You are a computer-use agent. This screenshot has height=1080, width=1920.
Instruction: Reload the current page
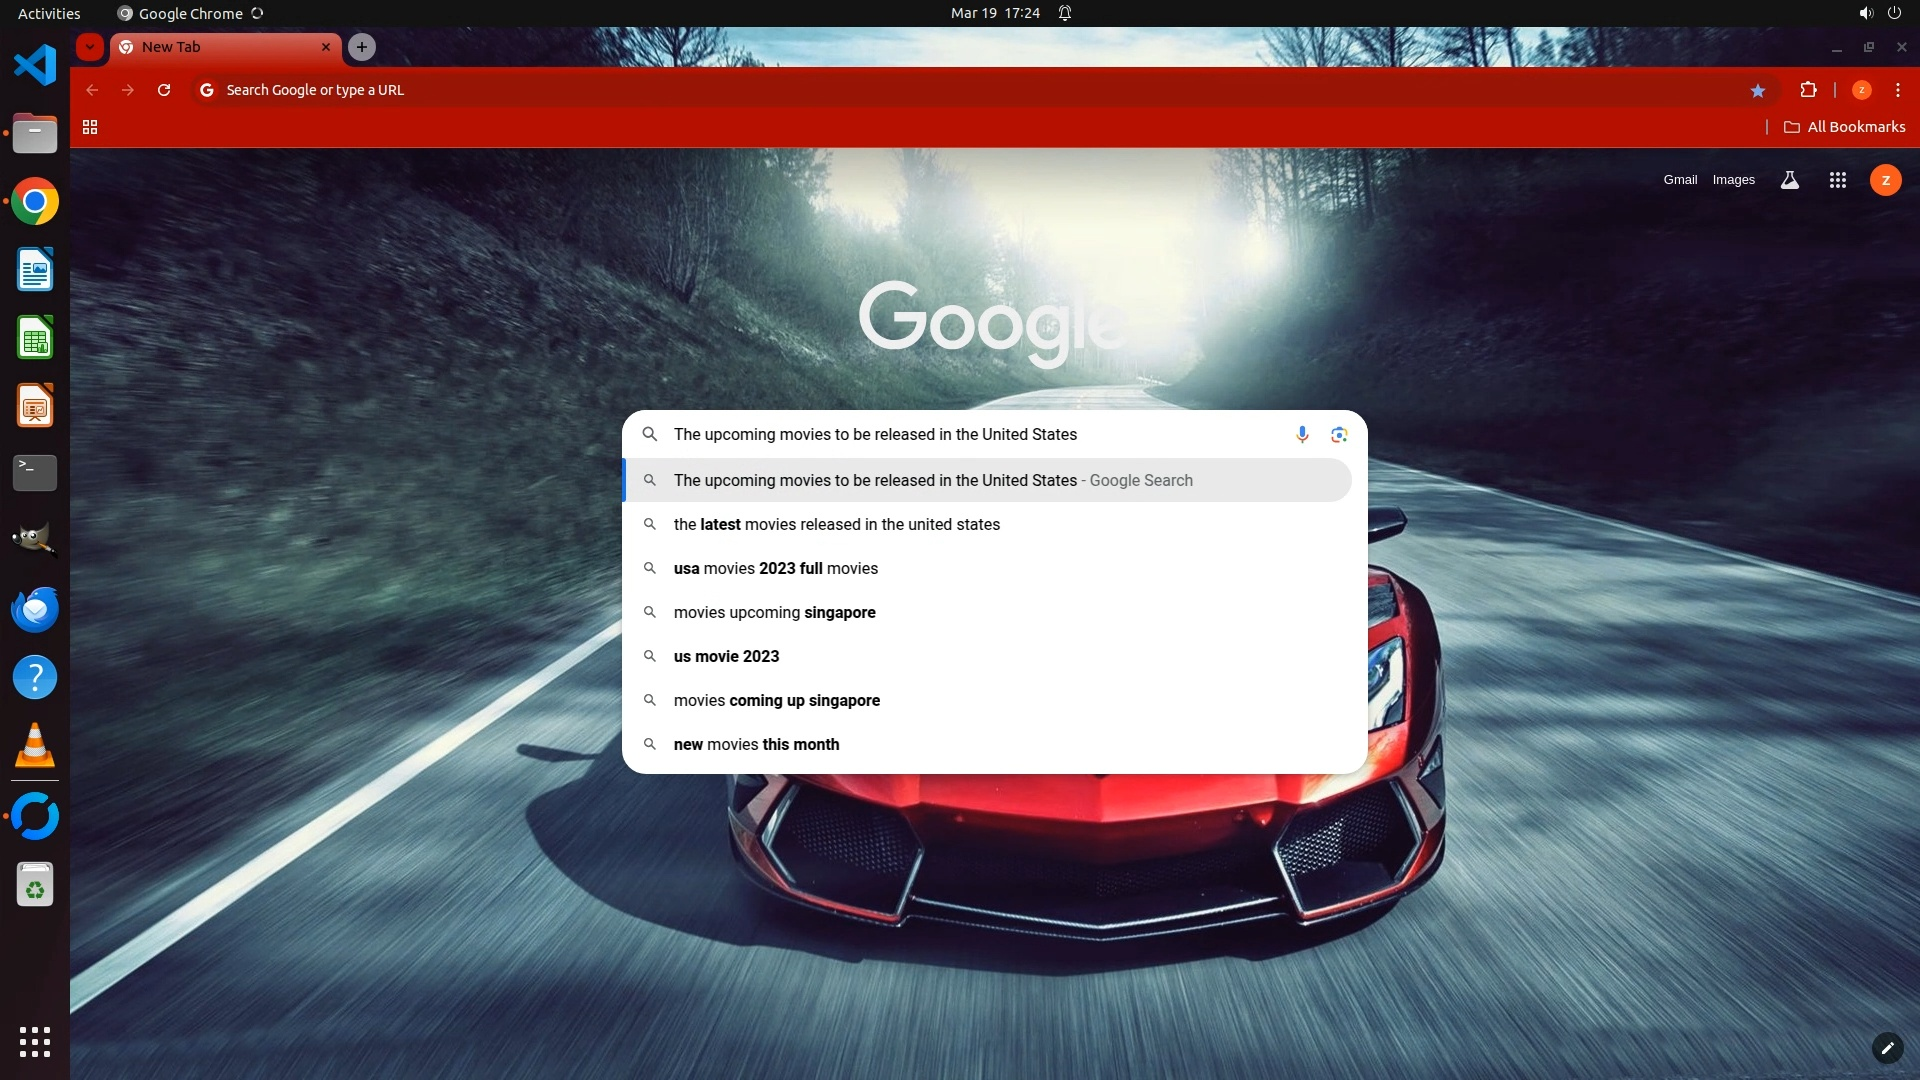(164, 90)
